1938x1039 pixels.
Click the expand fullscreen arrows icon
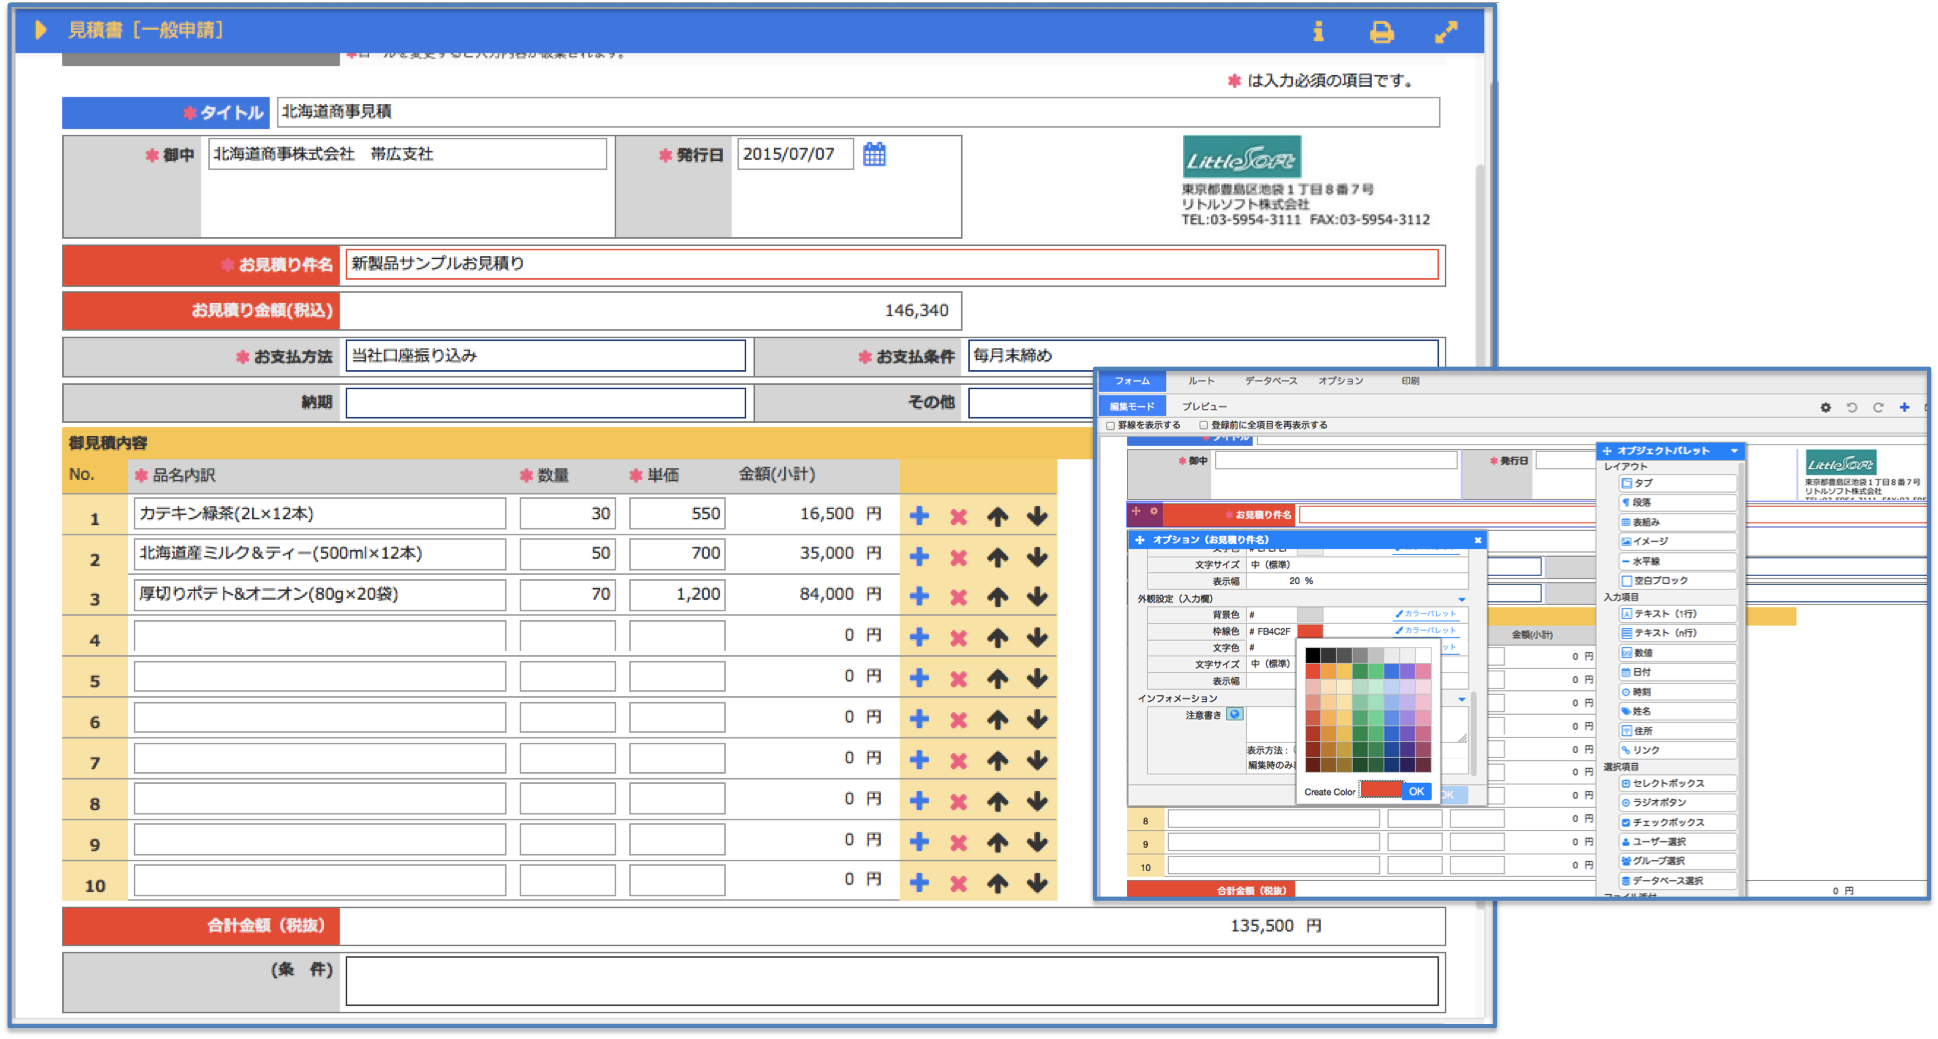click(x=1446, y=32)
